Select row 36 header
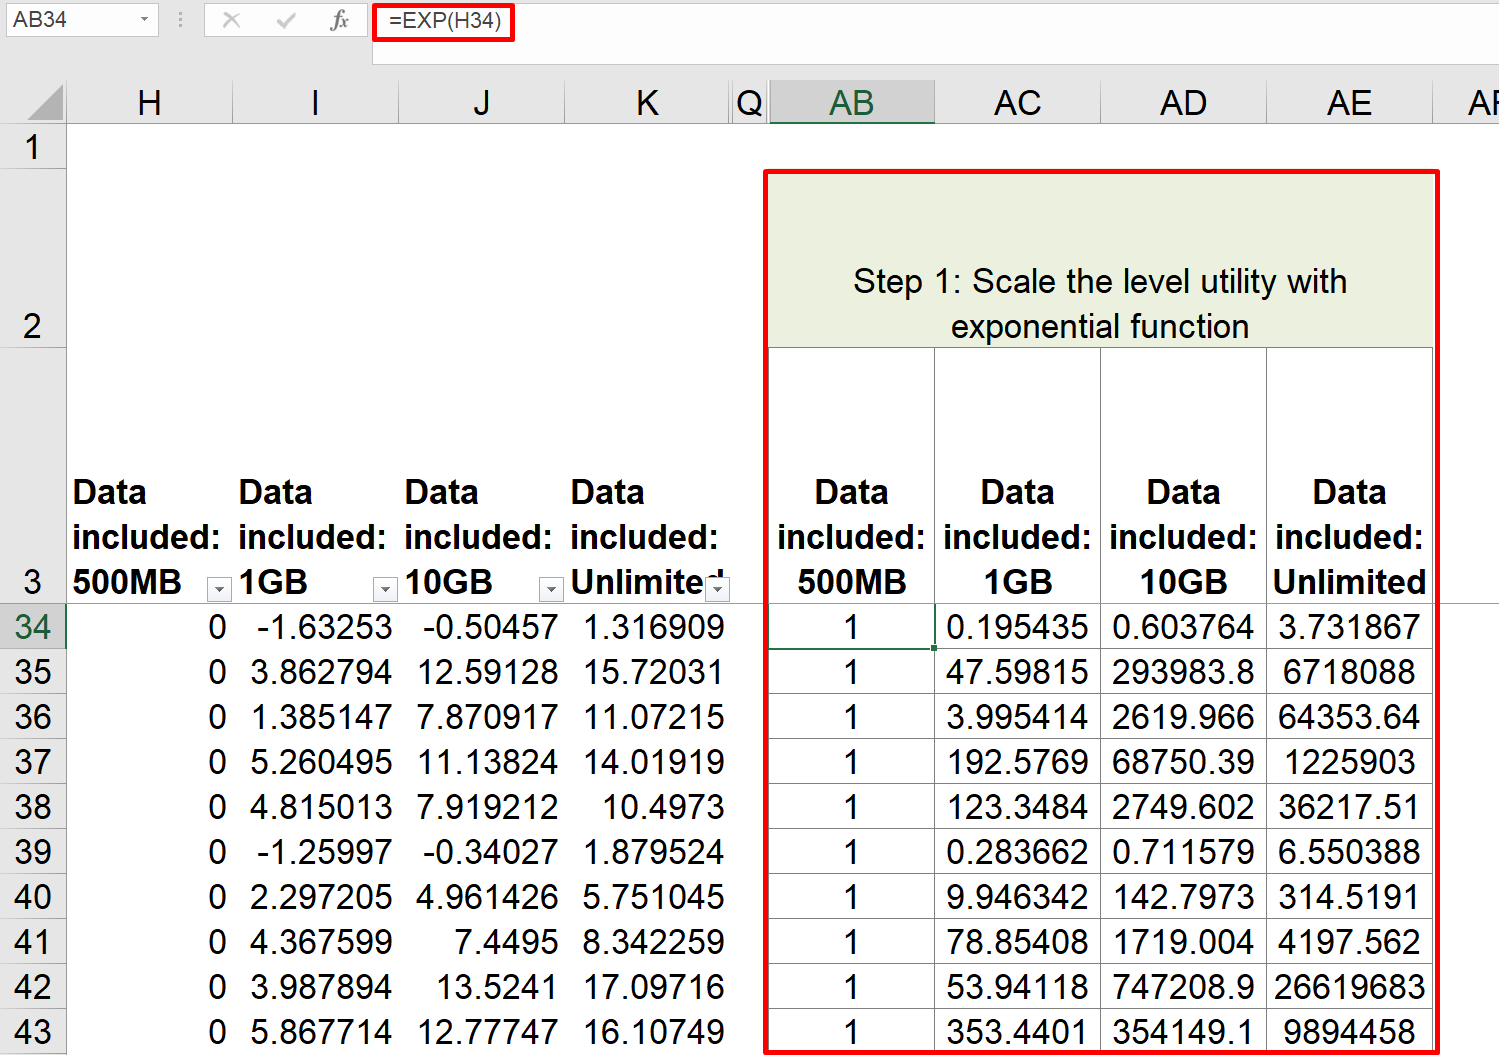Image resolution: width=1499 pixels, height=1055 pixels. (x=33, y=717)
